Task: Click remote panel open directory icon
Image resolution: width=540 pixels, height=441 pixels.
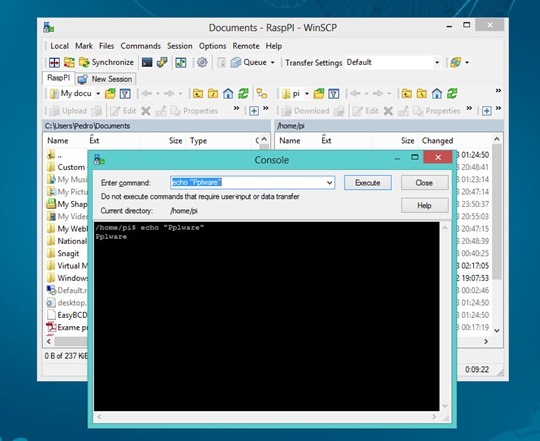Action: pos(319,94)
